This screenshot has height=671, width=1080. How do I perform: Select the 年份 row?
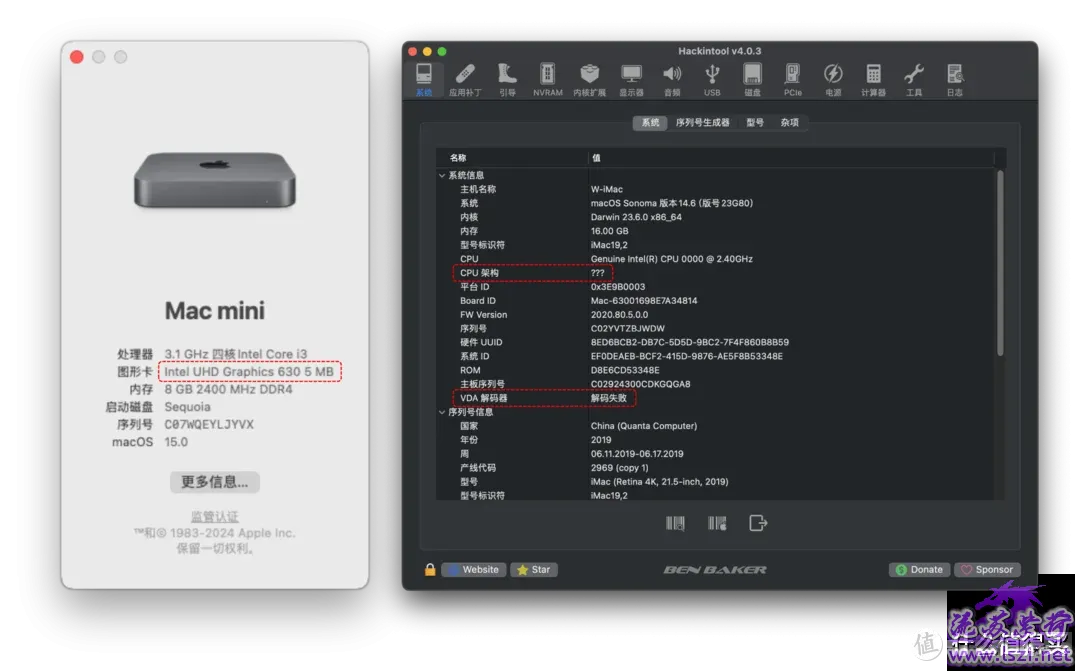coord(716,440)
